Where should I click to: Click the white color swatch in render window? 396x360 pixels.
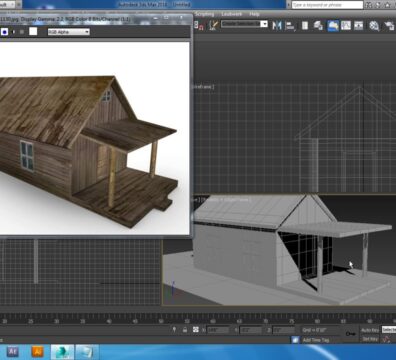point(33,32)
